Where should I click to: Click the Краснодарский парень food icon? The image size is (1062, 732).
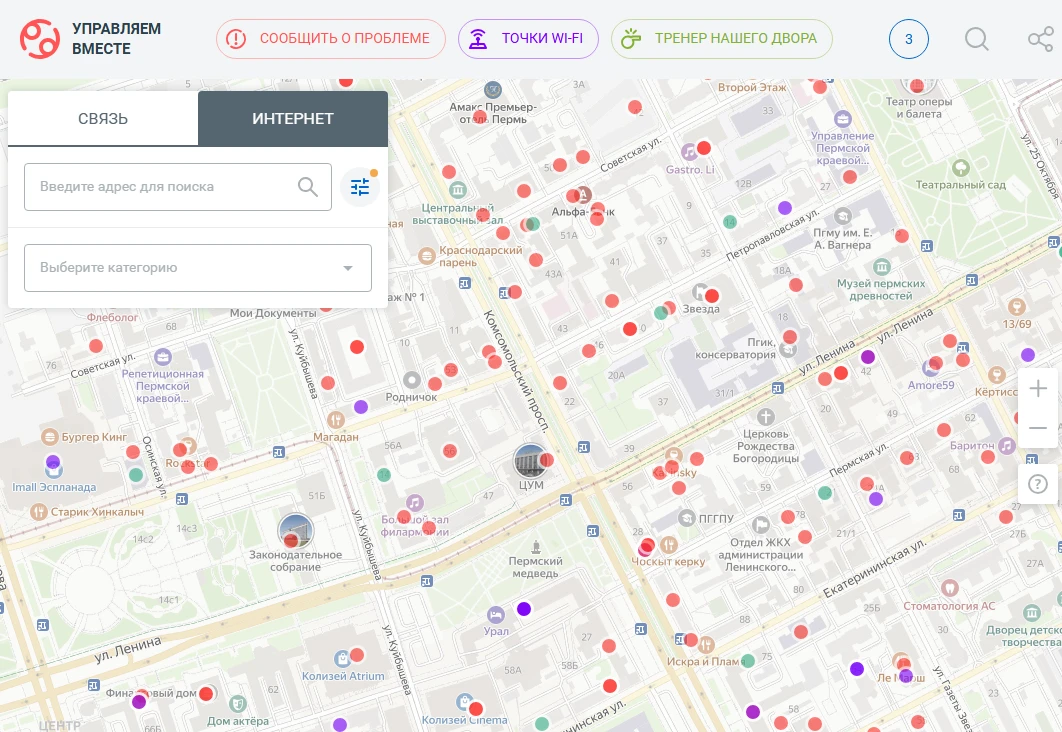pos(426,256)
